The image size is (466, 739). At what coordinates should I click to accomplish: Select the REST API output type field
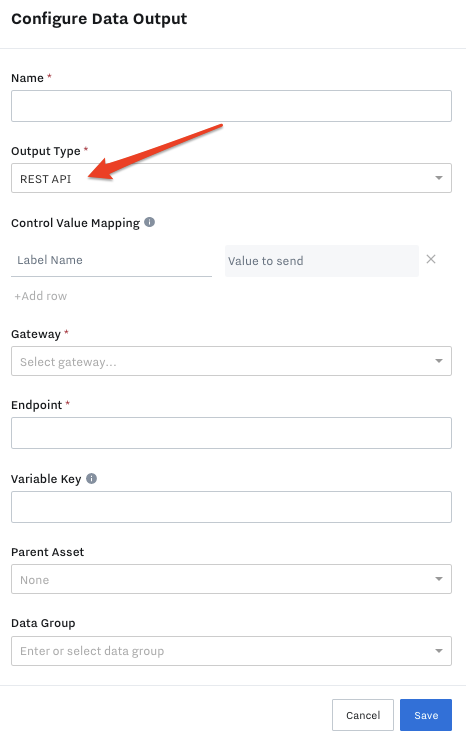(x=231, y=178)
